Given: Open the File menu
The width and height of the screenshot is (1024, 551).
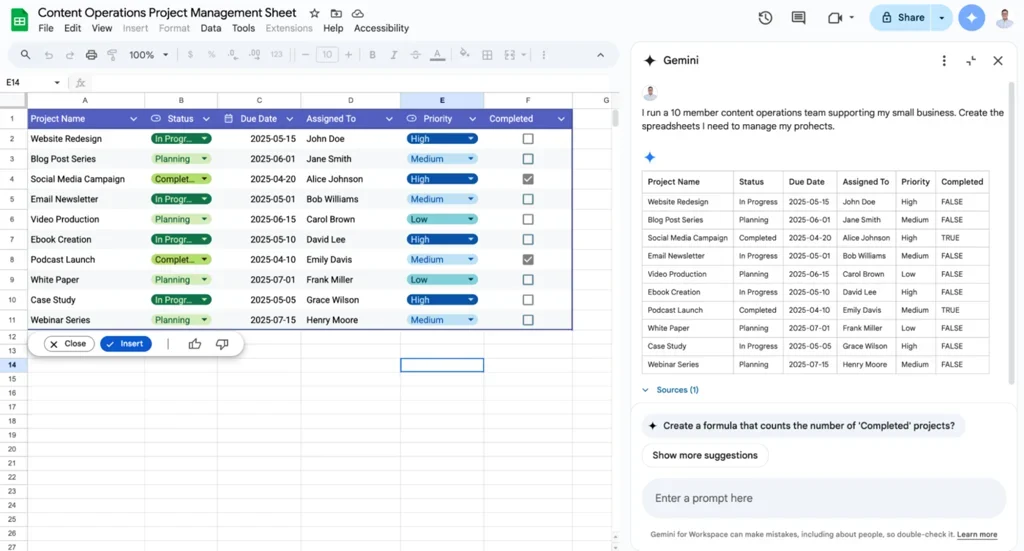Looking at the screenshot, I should point(46,28).
